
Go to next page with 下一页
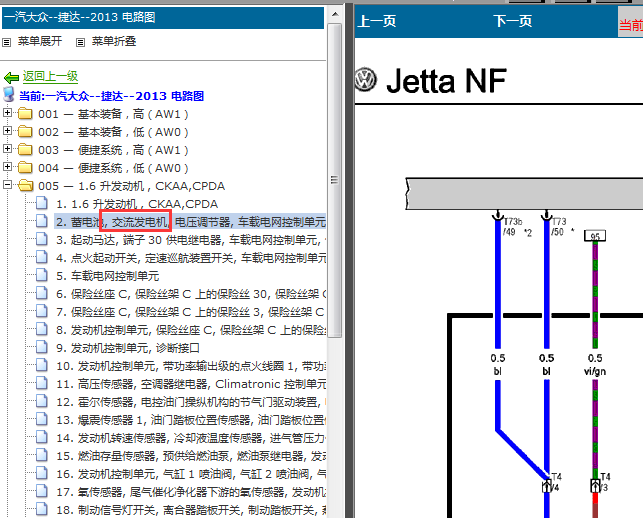(x=513, y=21)
